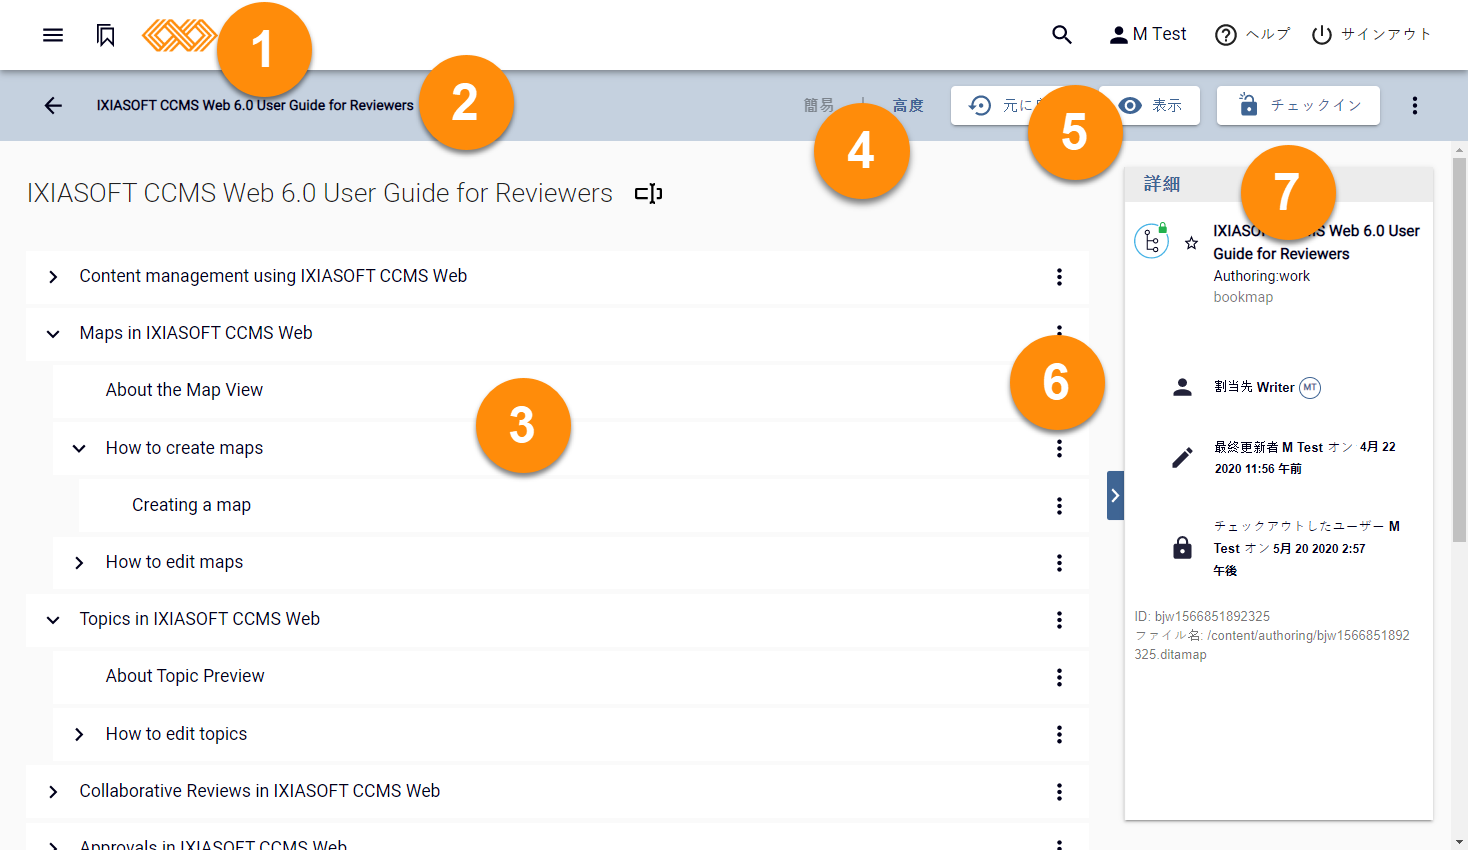The width and height of the screenshot is (1468, 850).
Task: Click the bookmap type label
Action: [1243, 297]
